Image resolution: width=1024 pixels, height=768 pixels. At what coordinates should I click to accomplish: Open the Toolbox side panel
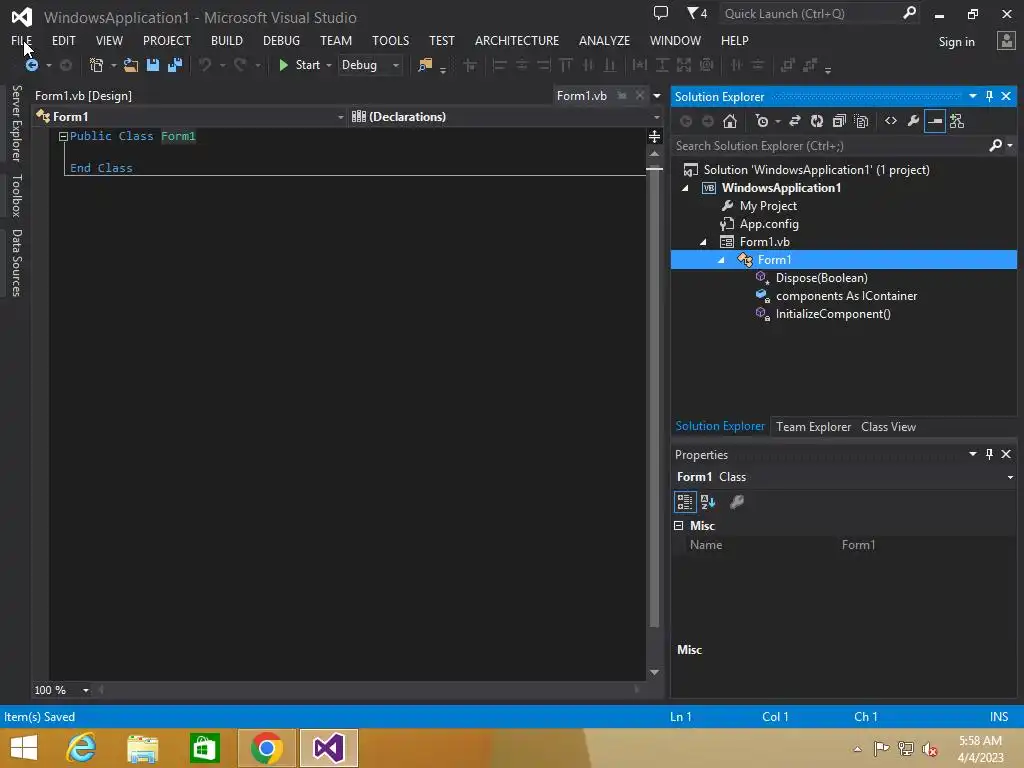(16, 196)
